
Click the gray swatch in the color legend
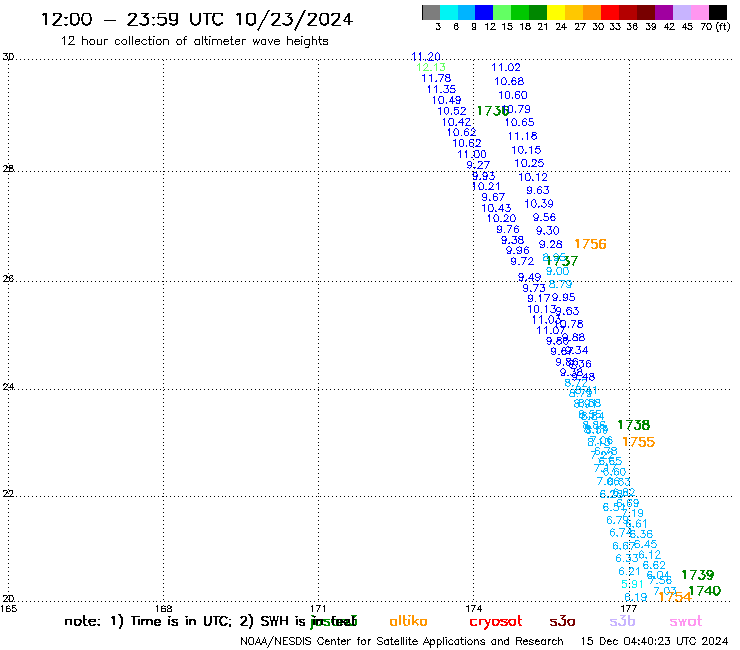pos(431,12)
